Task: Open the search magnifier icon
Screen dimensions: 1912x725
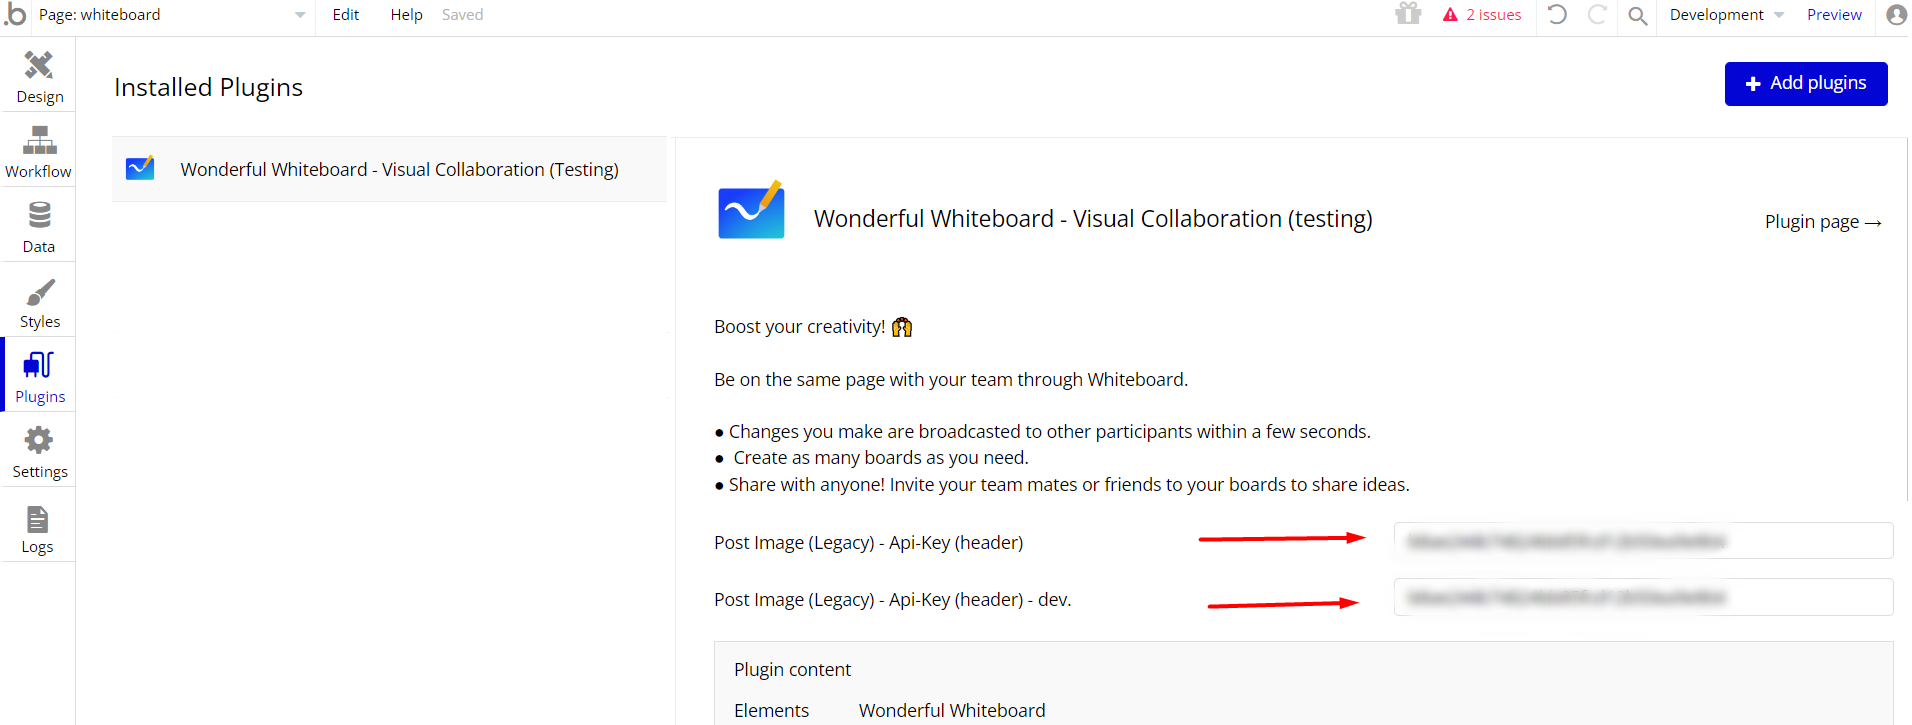Action: click(1637, 16)
